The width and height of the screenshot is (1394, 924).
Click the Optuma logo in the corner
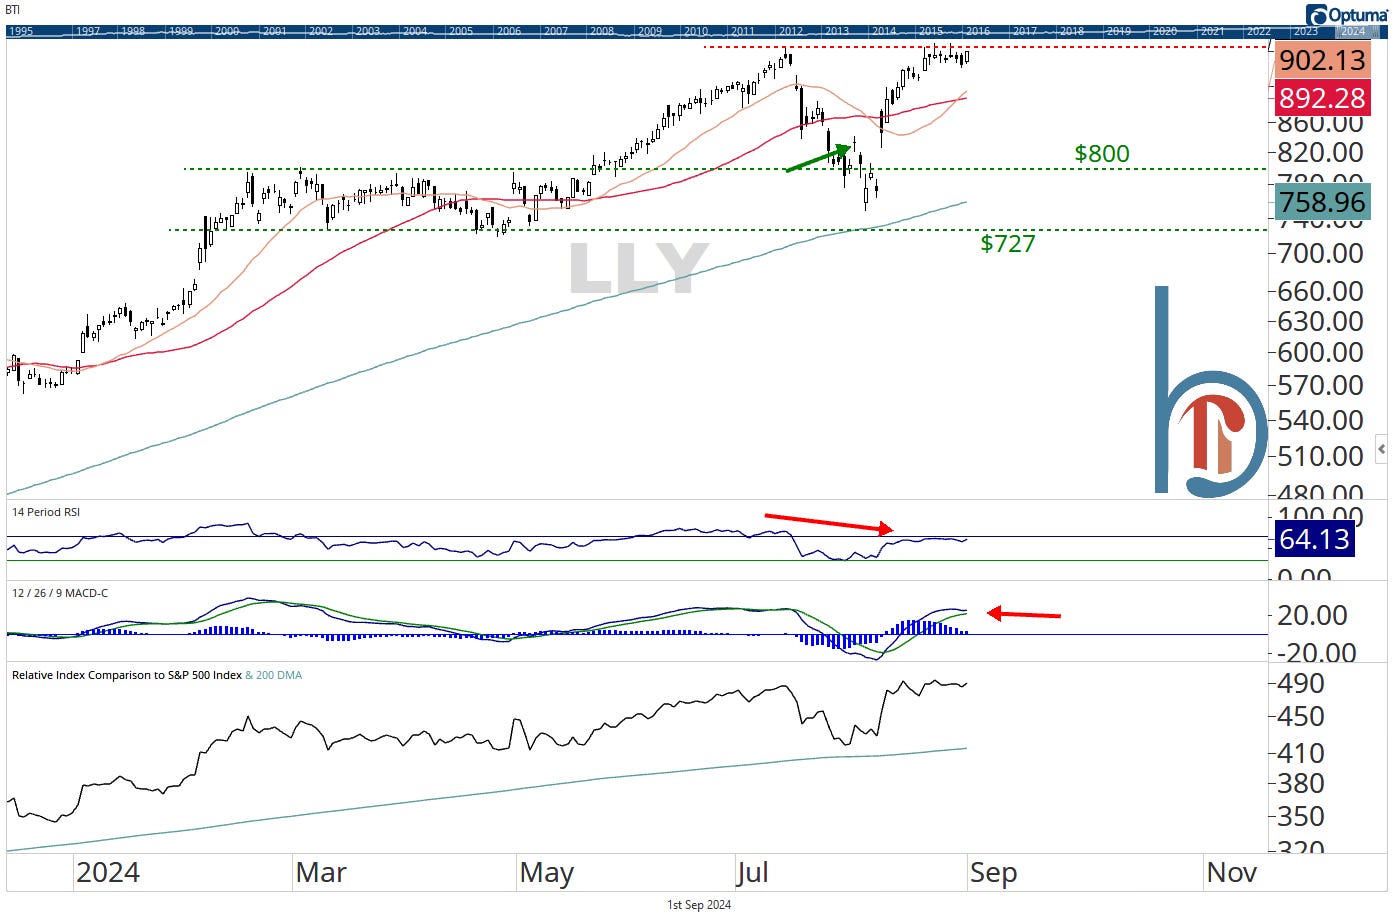pyautogui.click(x=1346, y=14)
